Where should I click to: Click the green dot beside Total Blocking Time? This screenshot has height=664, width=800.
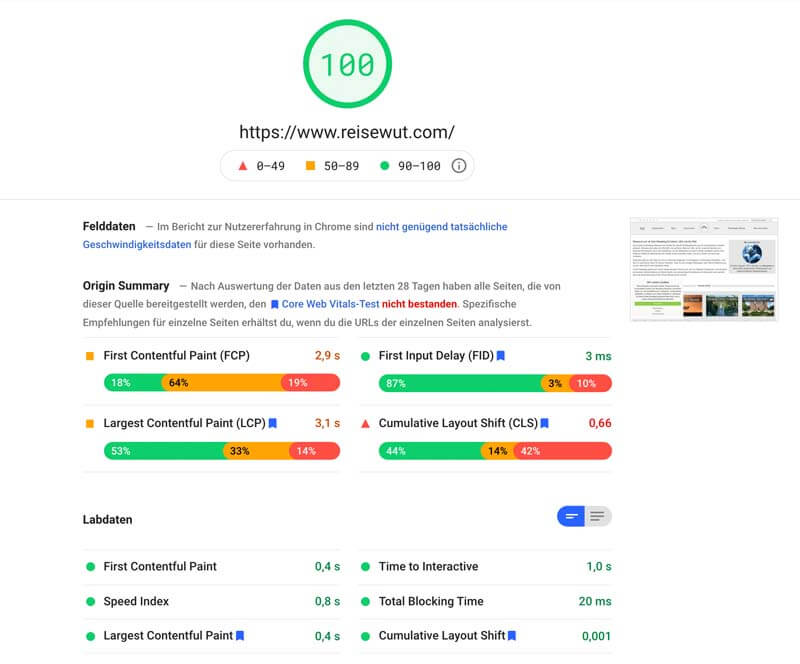point(365,601)
